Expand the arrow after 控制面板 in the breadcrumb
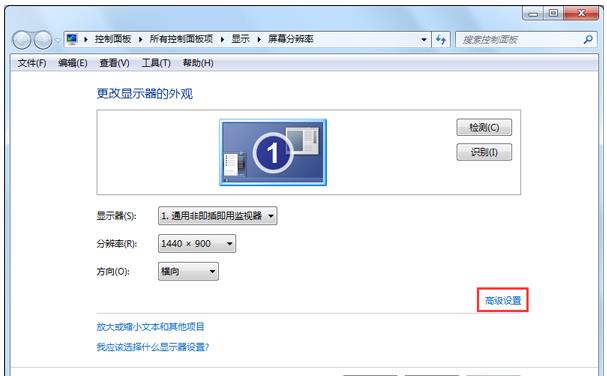 141,39
